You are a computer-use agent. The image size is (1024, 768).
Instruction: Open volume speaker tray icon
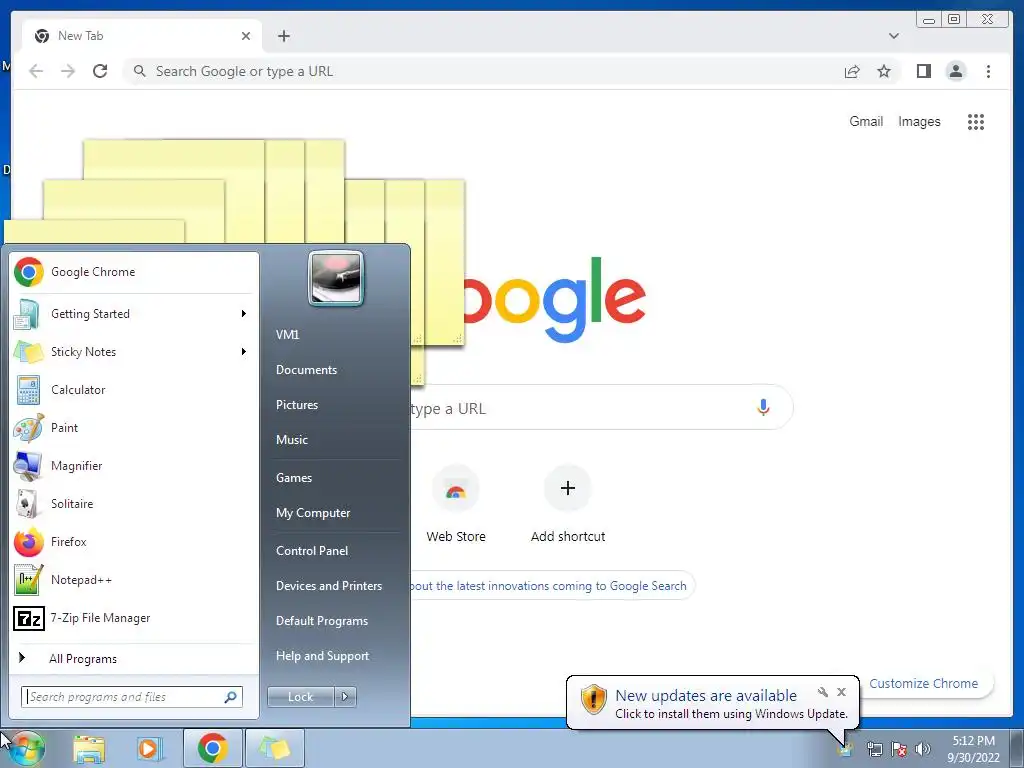[922, 749]
